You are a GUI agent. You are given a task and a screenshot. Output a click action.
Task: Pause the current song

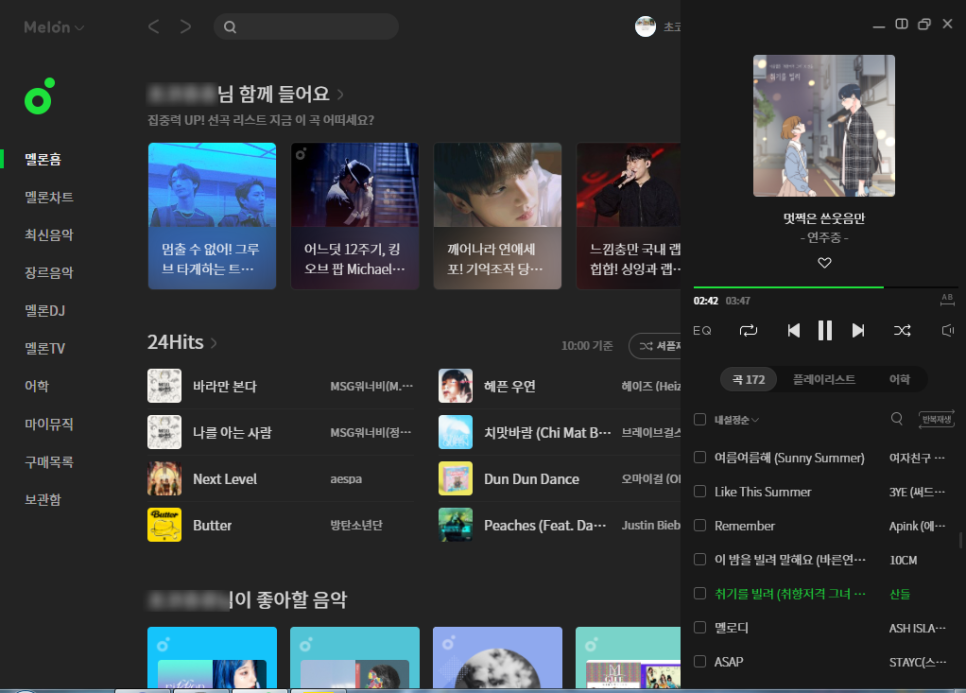(825, 331)
